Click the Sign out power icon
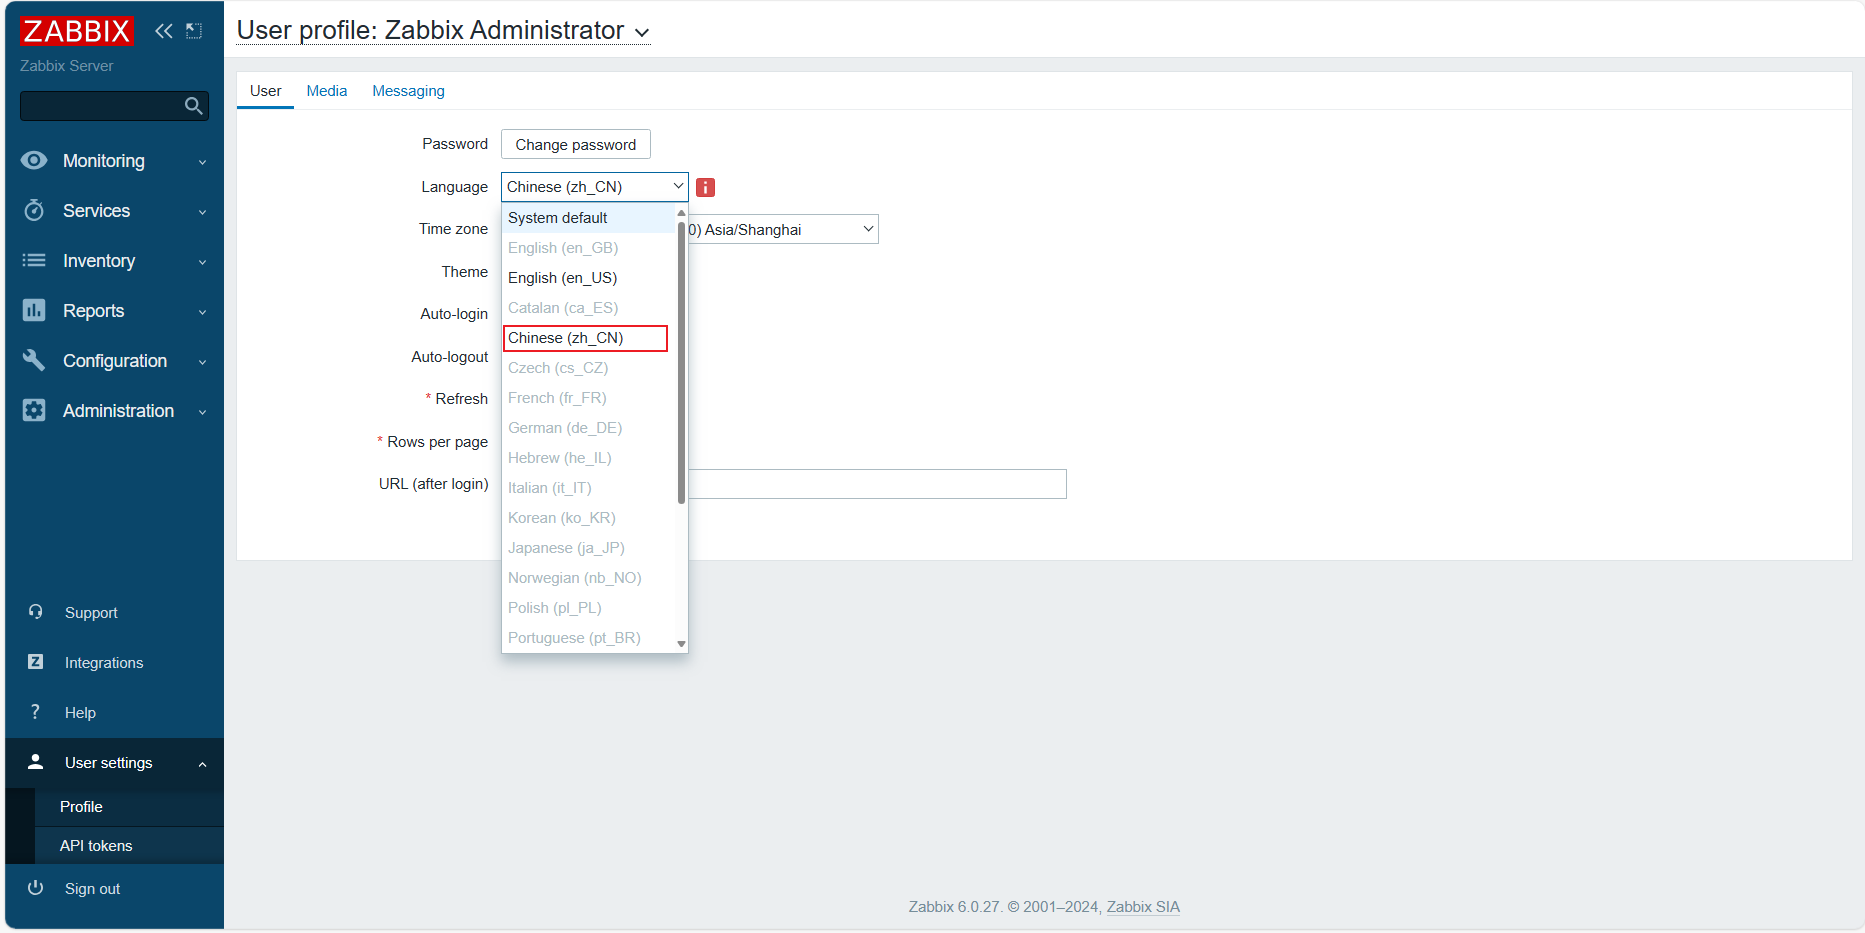The height and width of the screenshot is (933, 1865). (36, 888)
